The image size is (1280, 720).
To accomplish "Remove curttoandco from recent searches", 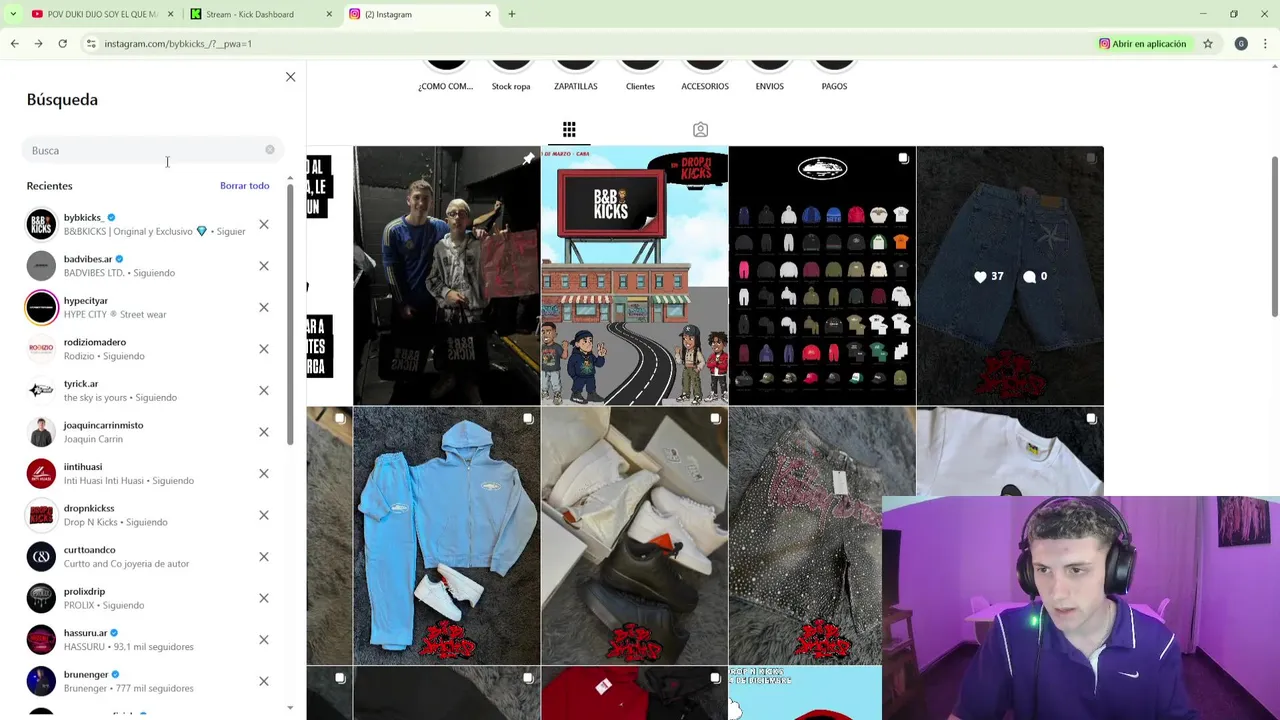I will point(264,557).
